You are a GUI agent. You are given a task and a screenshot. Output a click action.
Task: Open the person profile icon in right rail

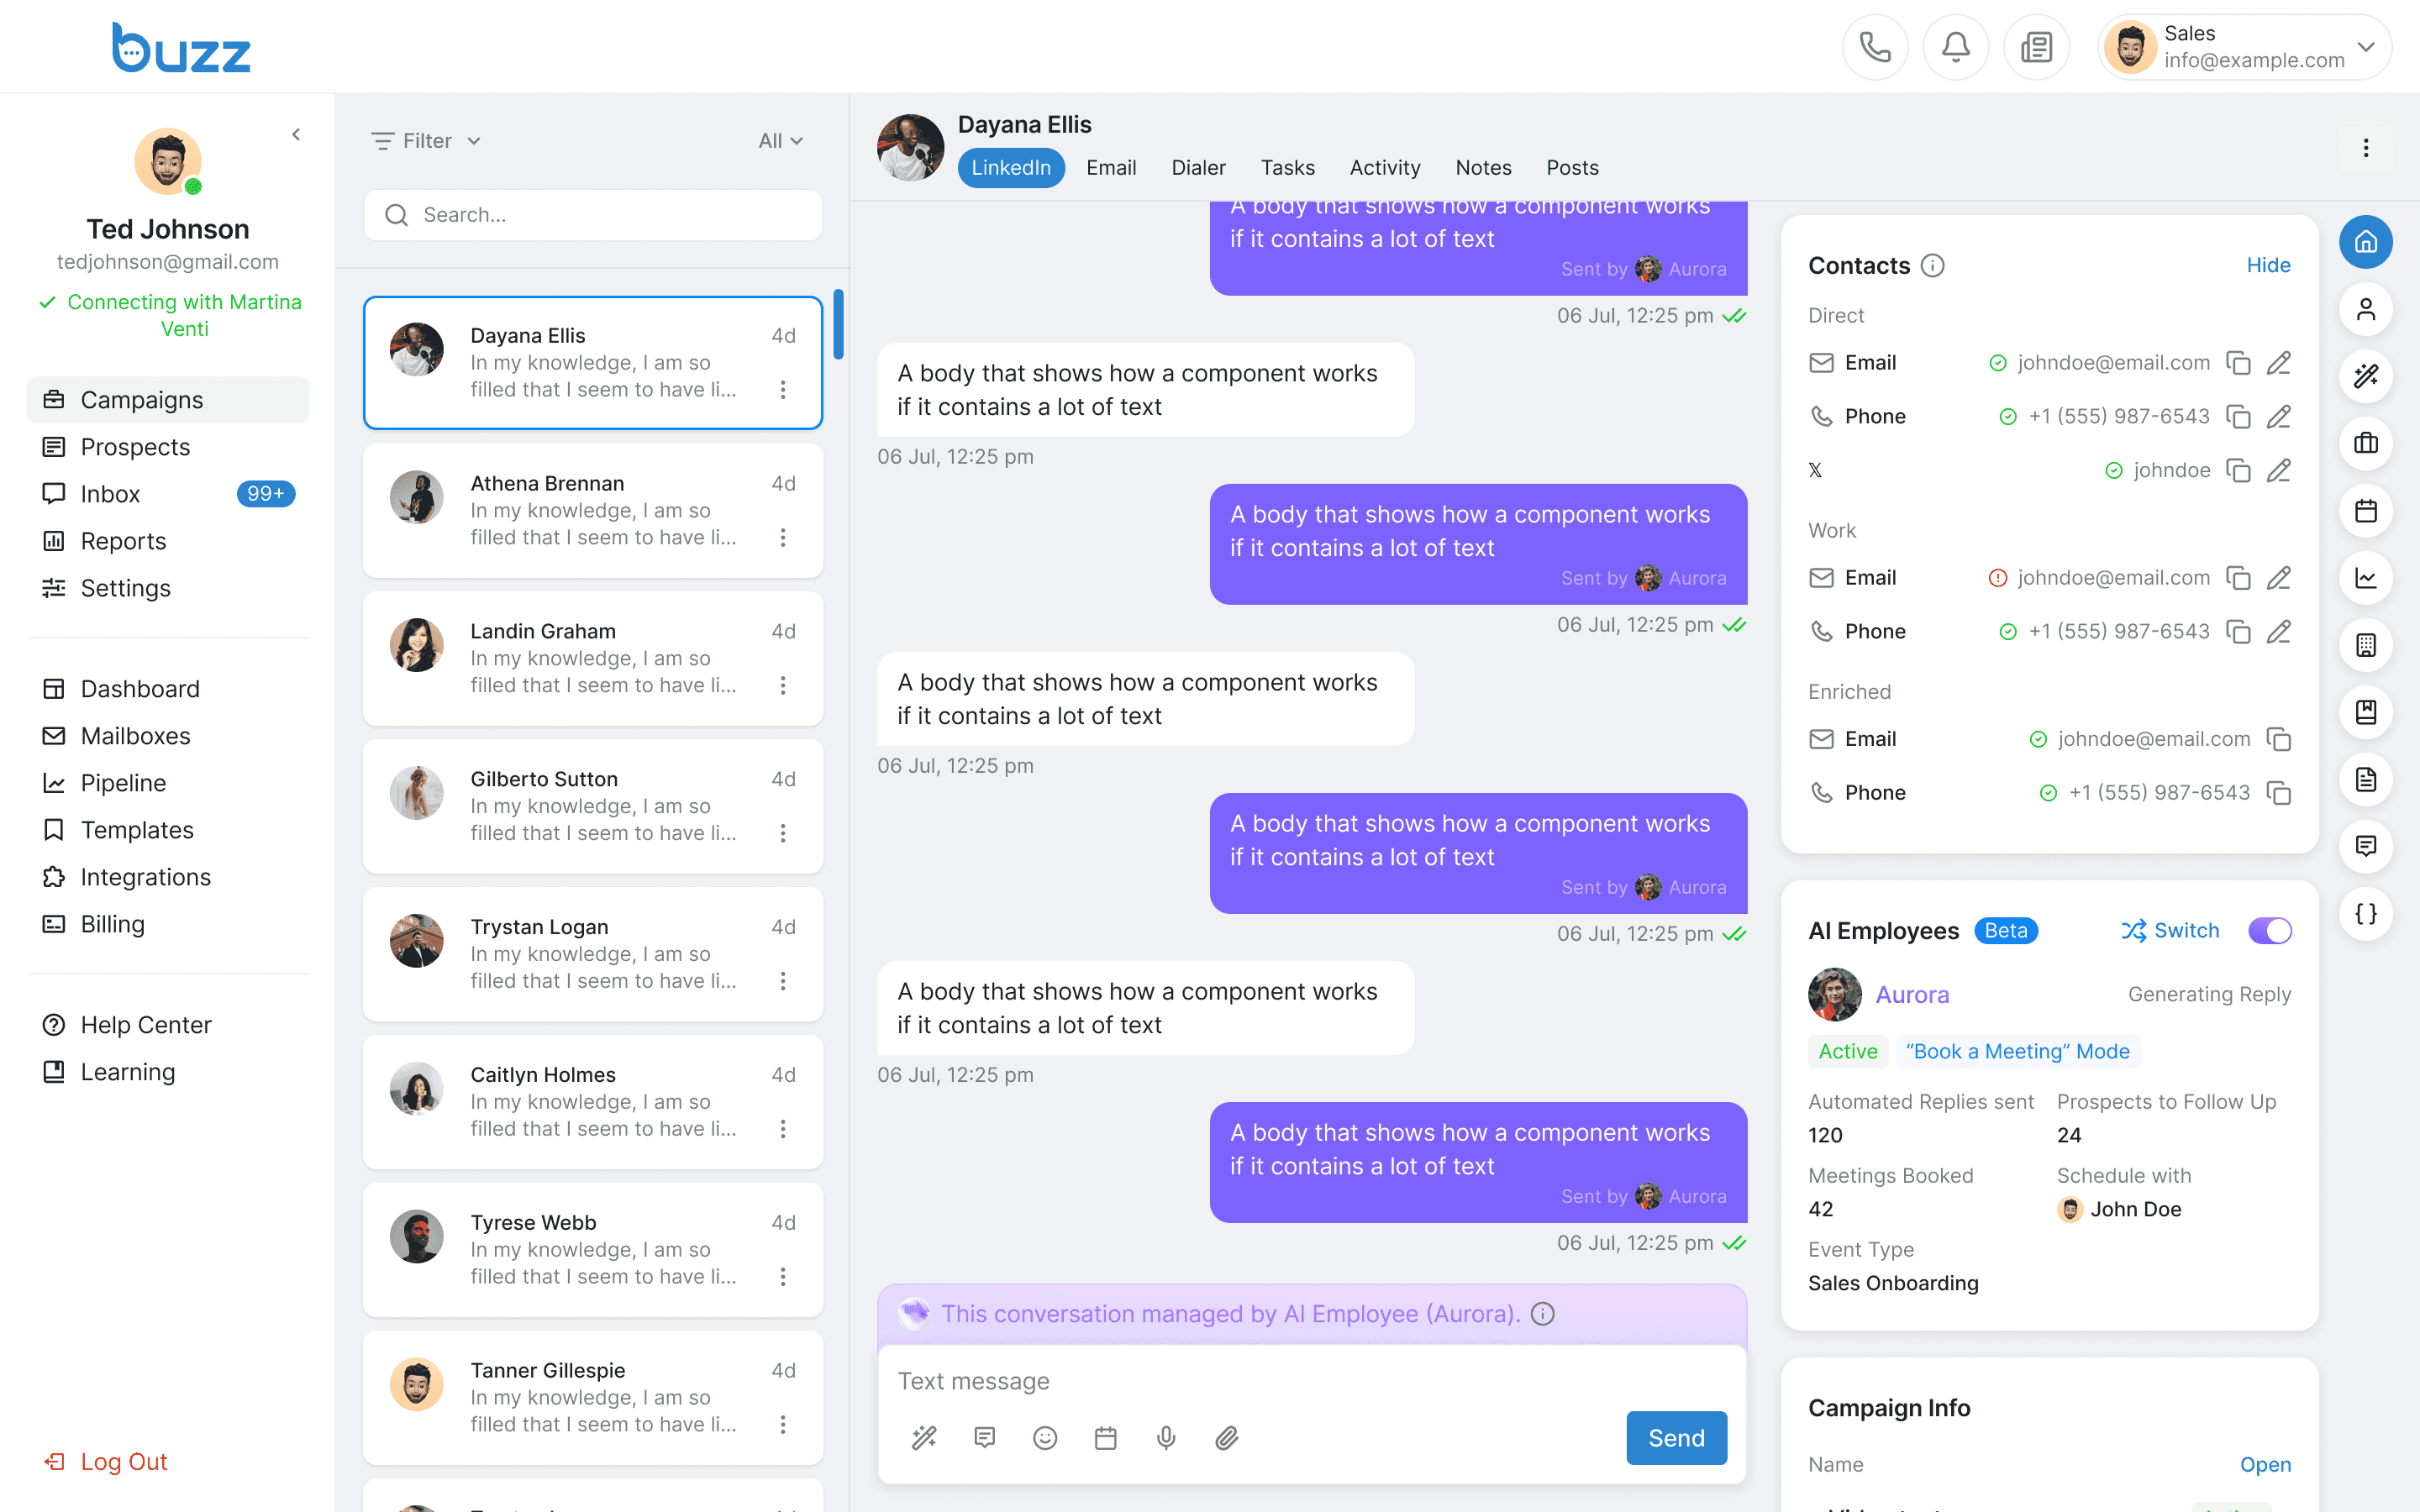pos(2366,309)
